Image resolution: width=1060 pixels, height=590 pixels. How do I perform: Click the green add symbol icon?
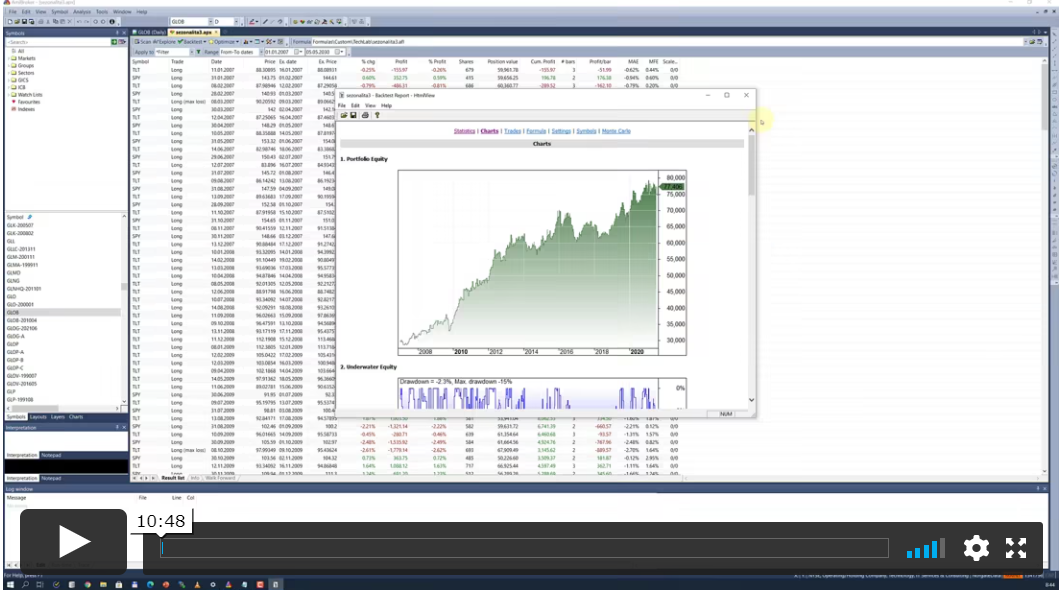tap(114, 42)
